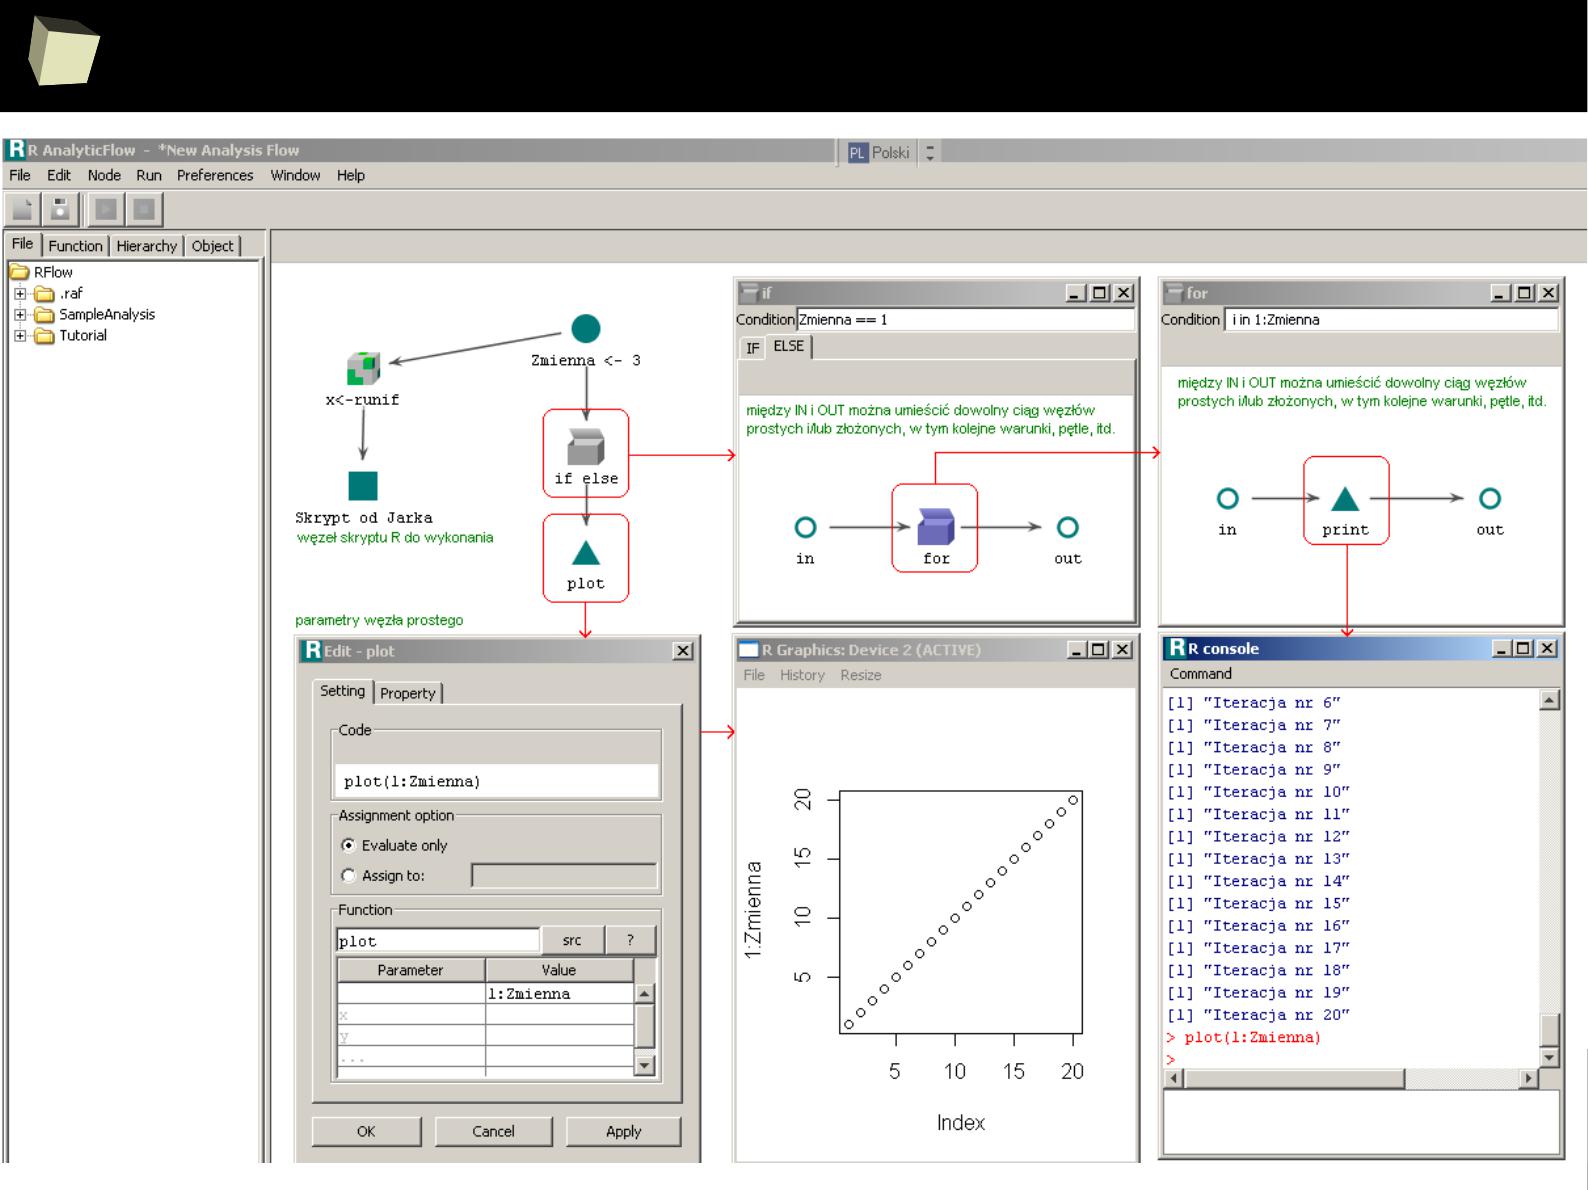1588x1190 pixels.
Task: Click the R console window logo icon
Action: click(x=1177, y=648)
